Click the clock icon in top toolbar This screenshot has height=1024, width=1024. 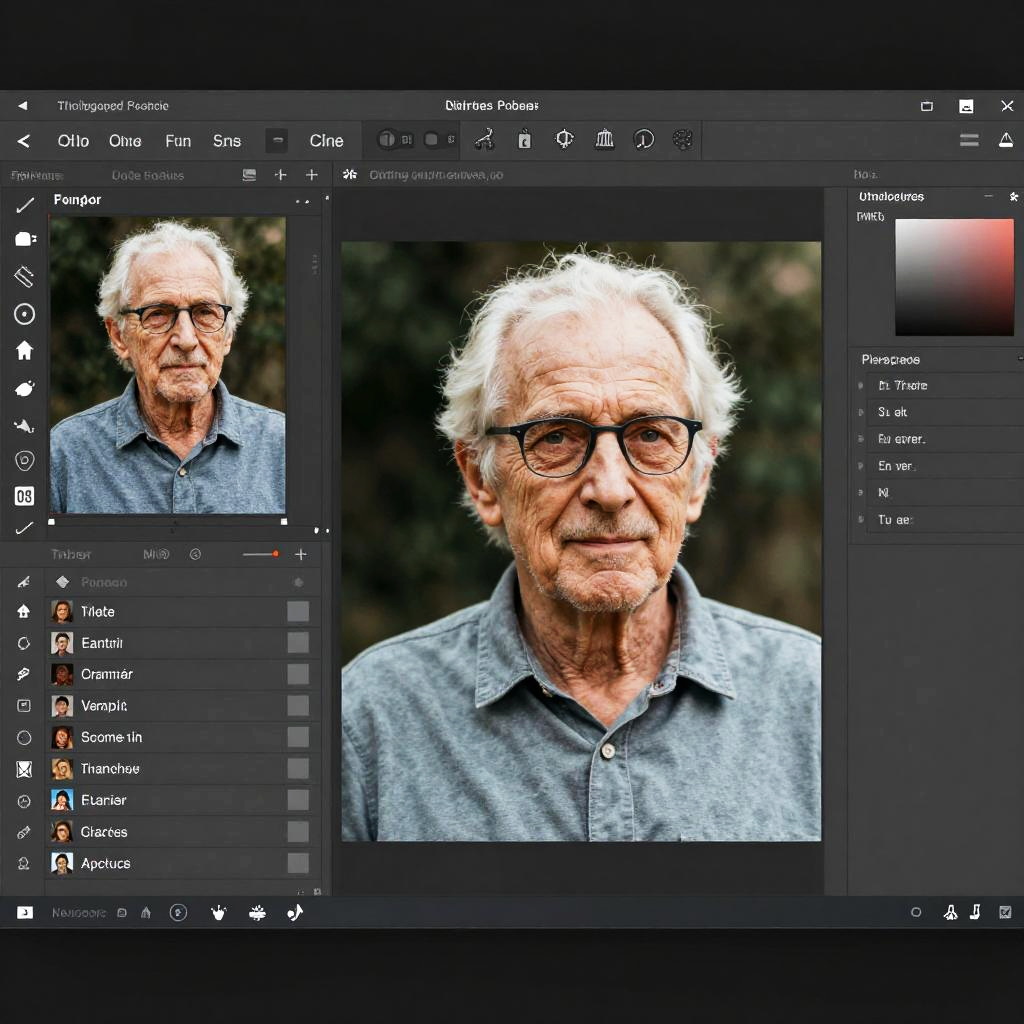point(644,140)
